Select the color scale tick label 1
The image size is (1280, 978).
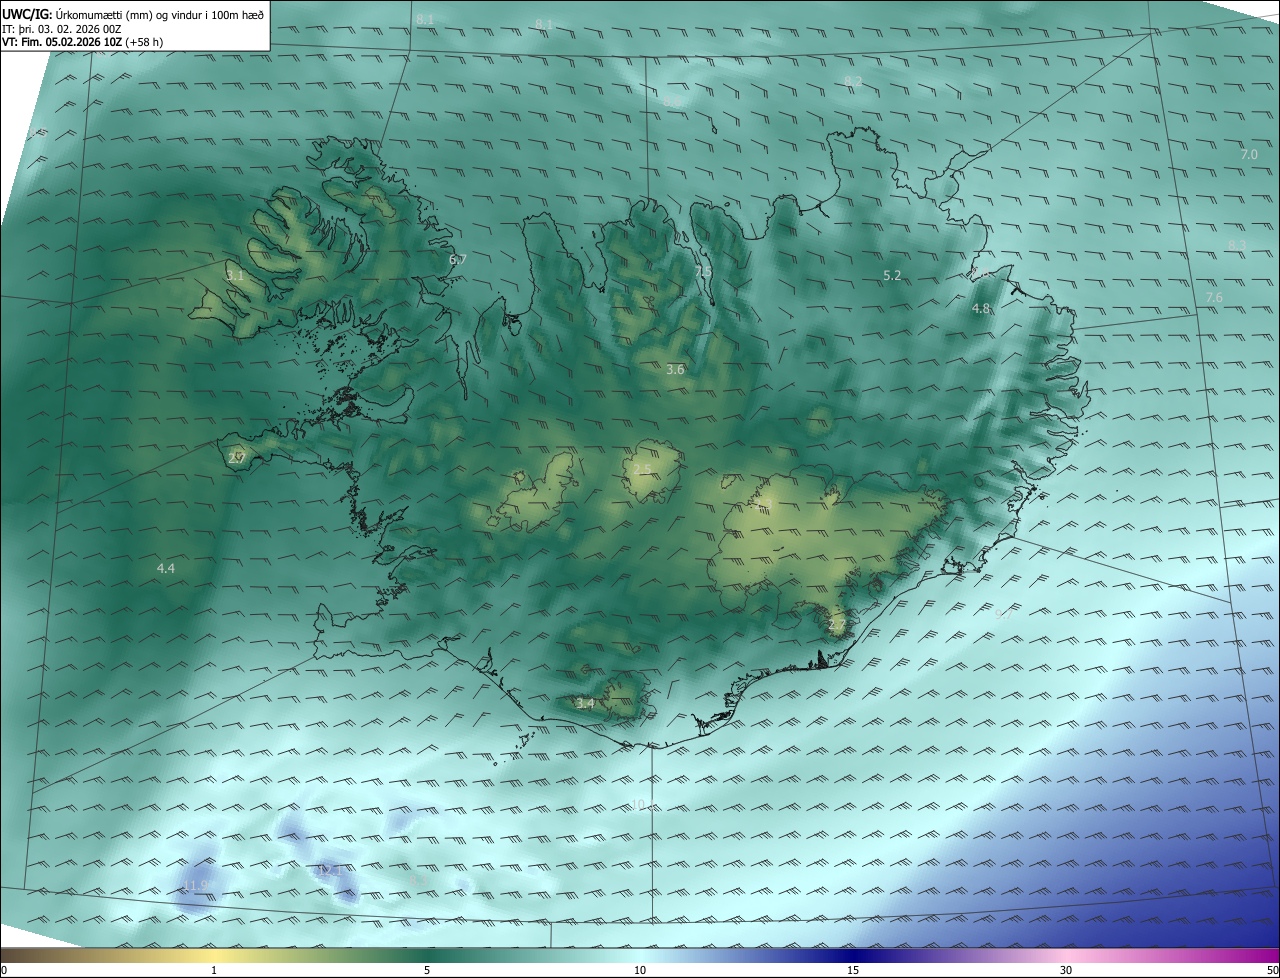tap(214, 970)
